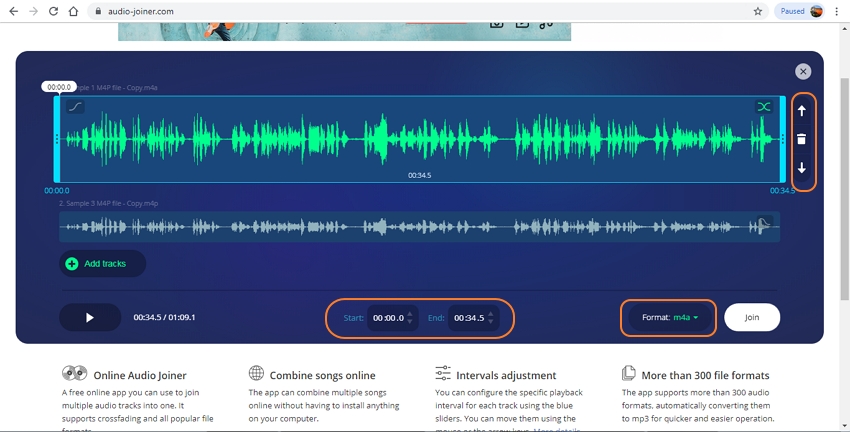Viewport: 850px width, 432px height.
Task: Bookmark this page with the star icon
Action: 758,11
